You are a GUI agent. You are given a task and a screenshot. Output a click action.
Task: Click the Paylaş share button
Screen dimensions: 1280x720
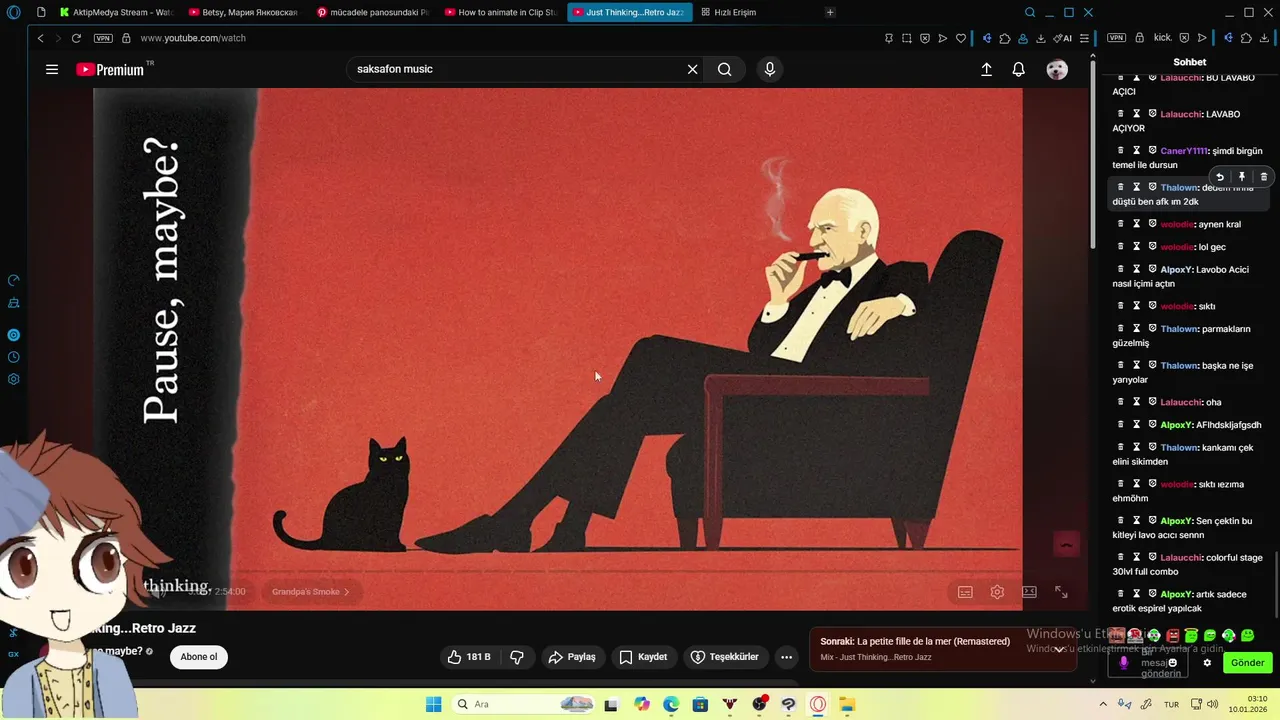(x=572, y=657)
